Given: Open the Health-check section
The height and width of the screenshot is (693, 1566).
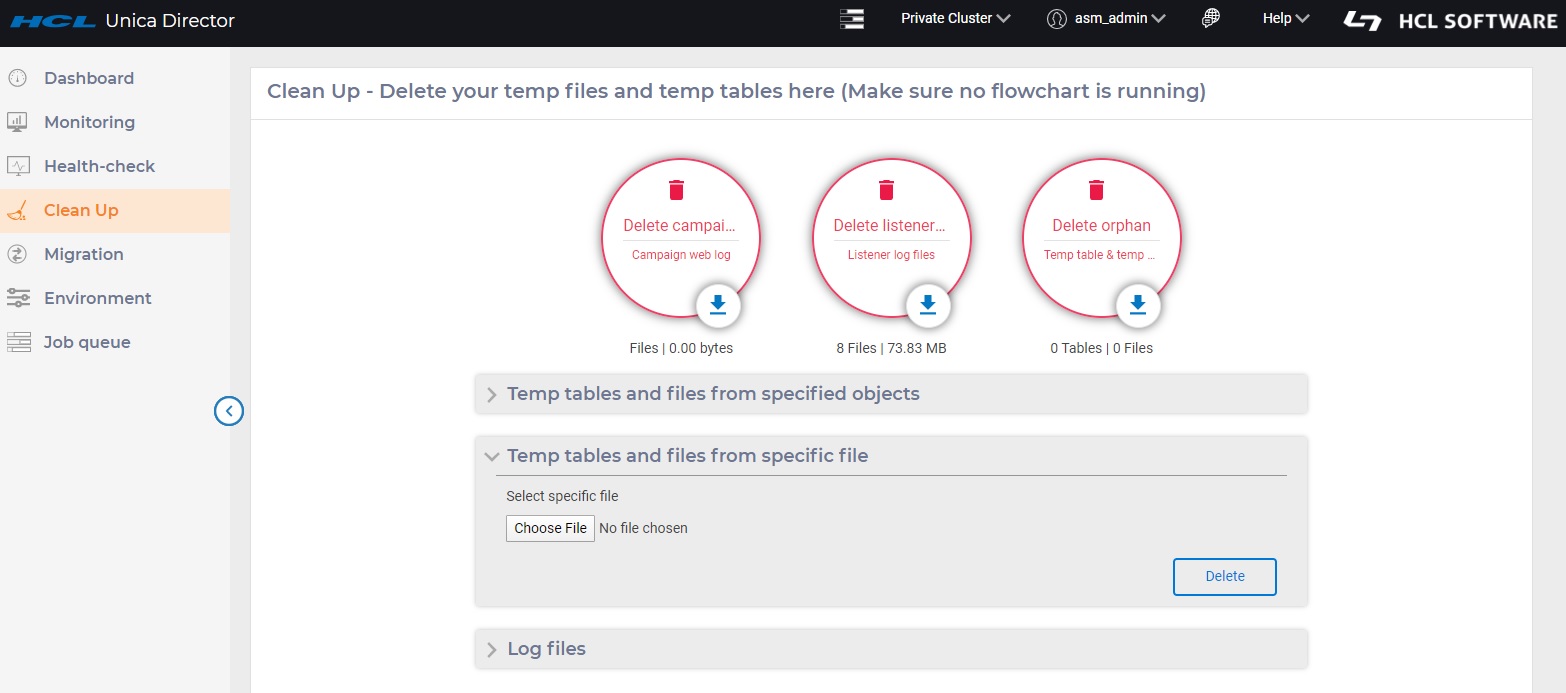Looking at the screenshot, I should pyautogui.click(x=99, y=166).
